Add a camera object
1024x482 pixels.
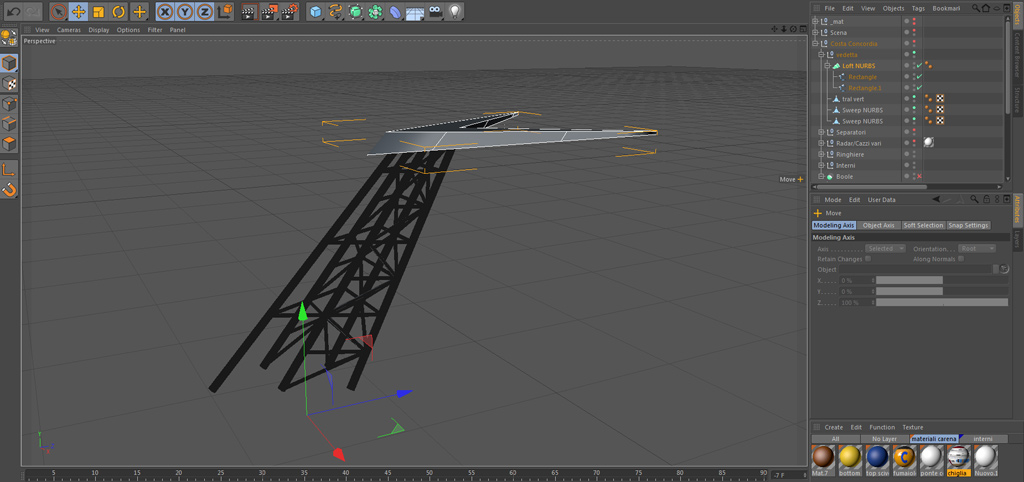pos(436,11)
